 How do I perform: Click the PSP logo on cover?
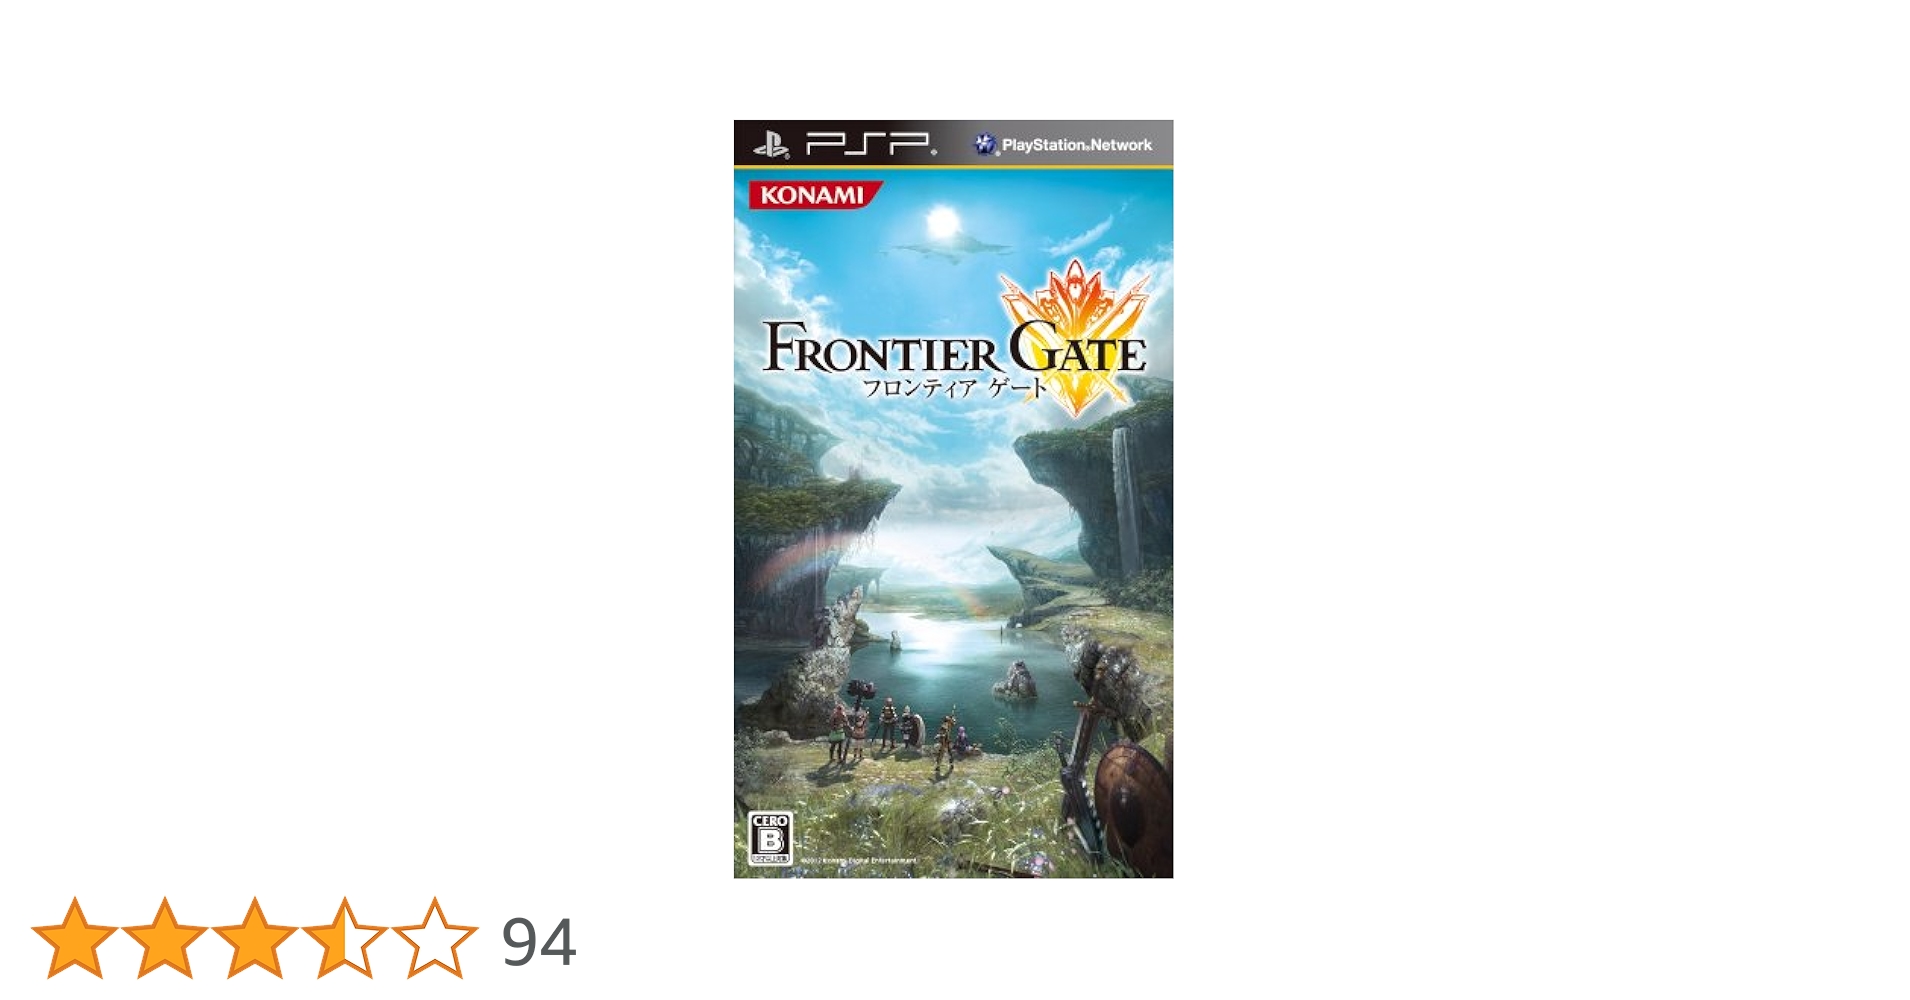(x=871, y=144)
